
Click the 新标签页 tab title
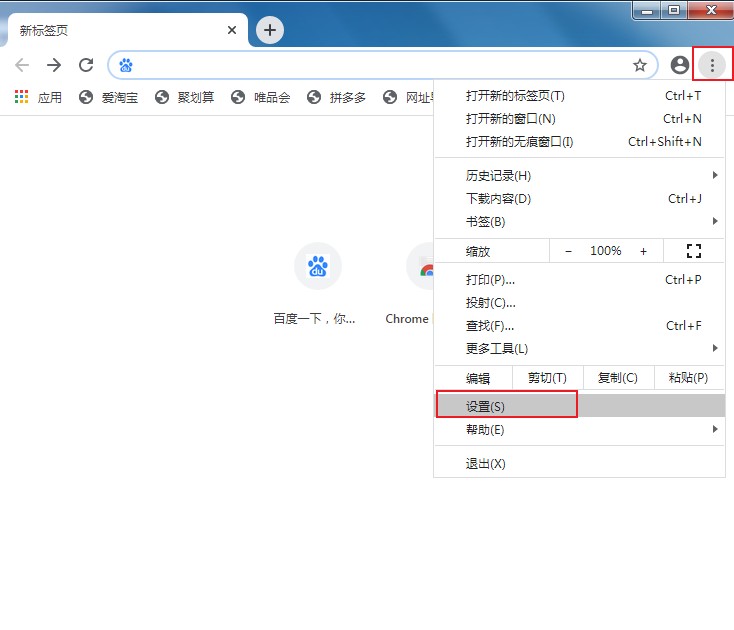(x=44, y=30)
